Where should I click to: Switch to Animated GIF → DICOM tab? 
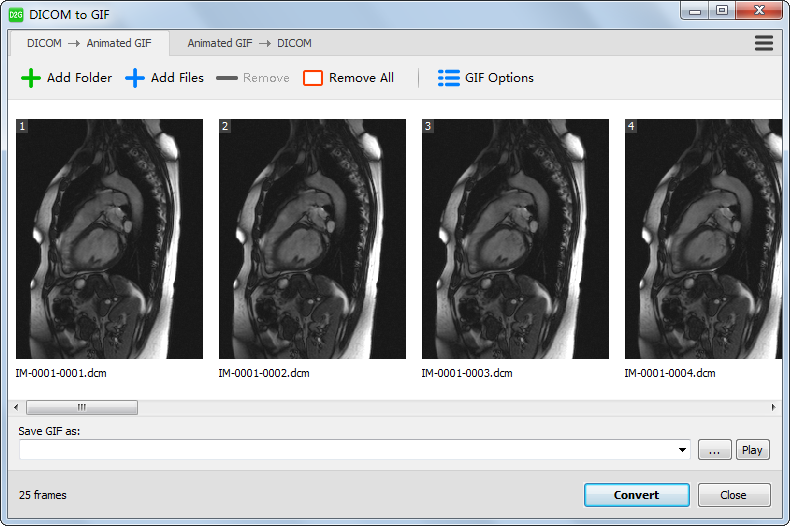point(249,43)
